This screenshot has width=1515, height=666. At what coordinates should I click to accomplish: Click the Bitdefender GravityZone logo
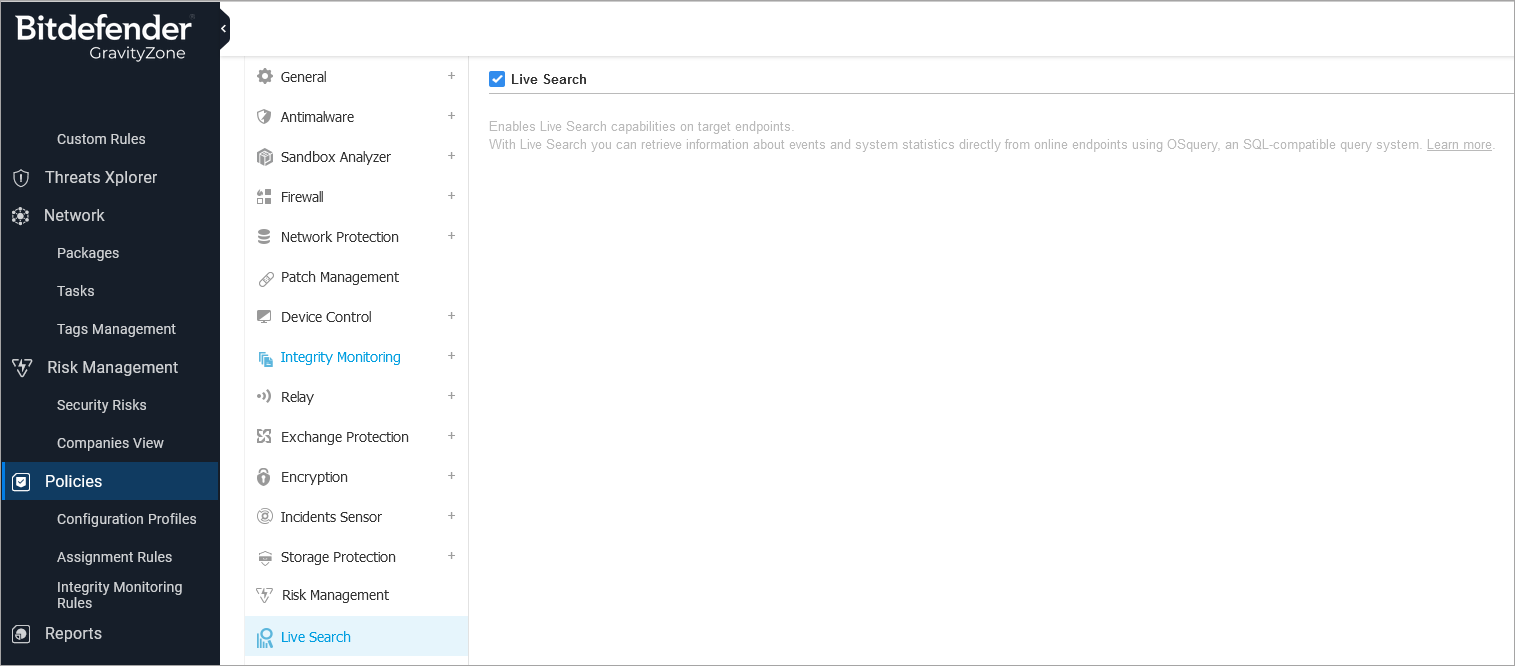pos(103,37)
